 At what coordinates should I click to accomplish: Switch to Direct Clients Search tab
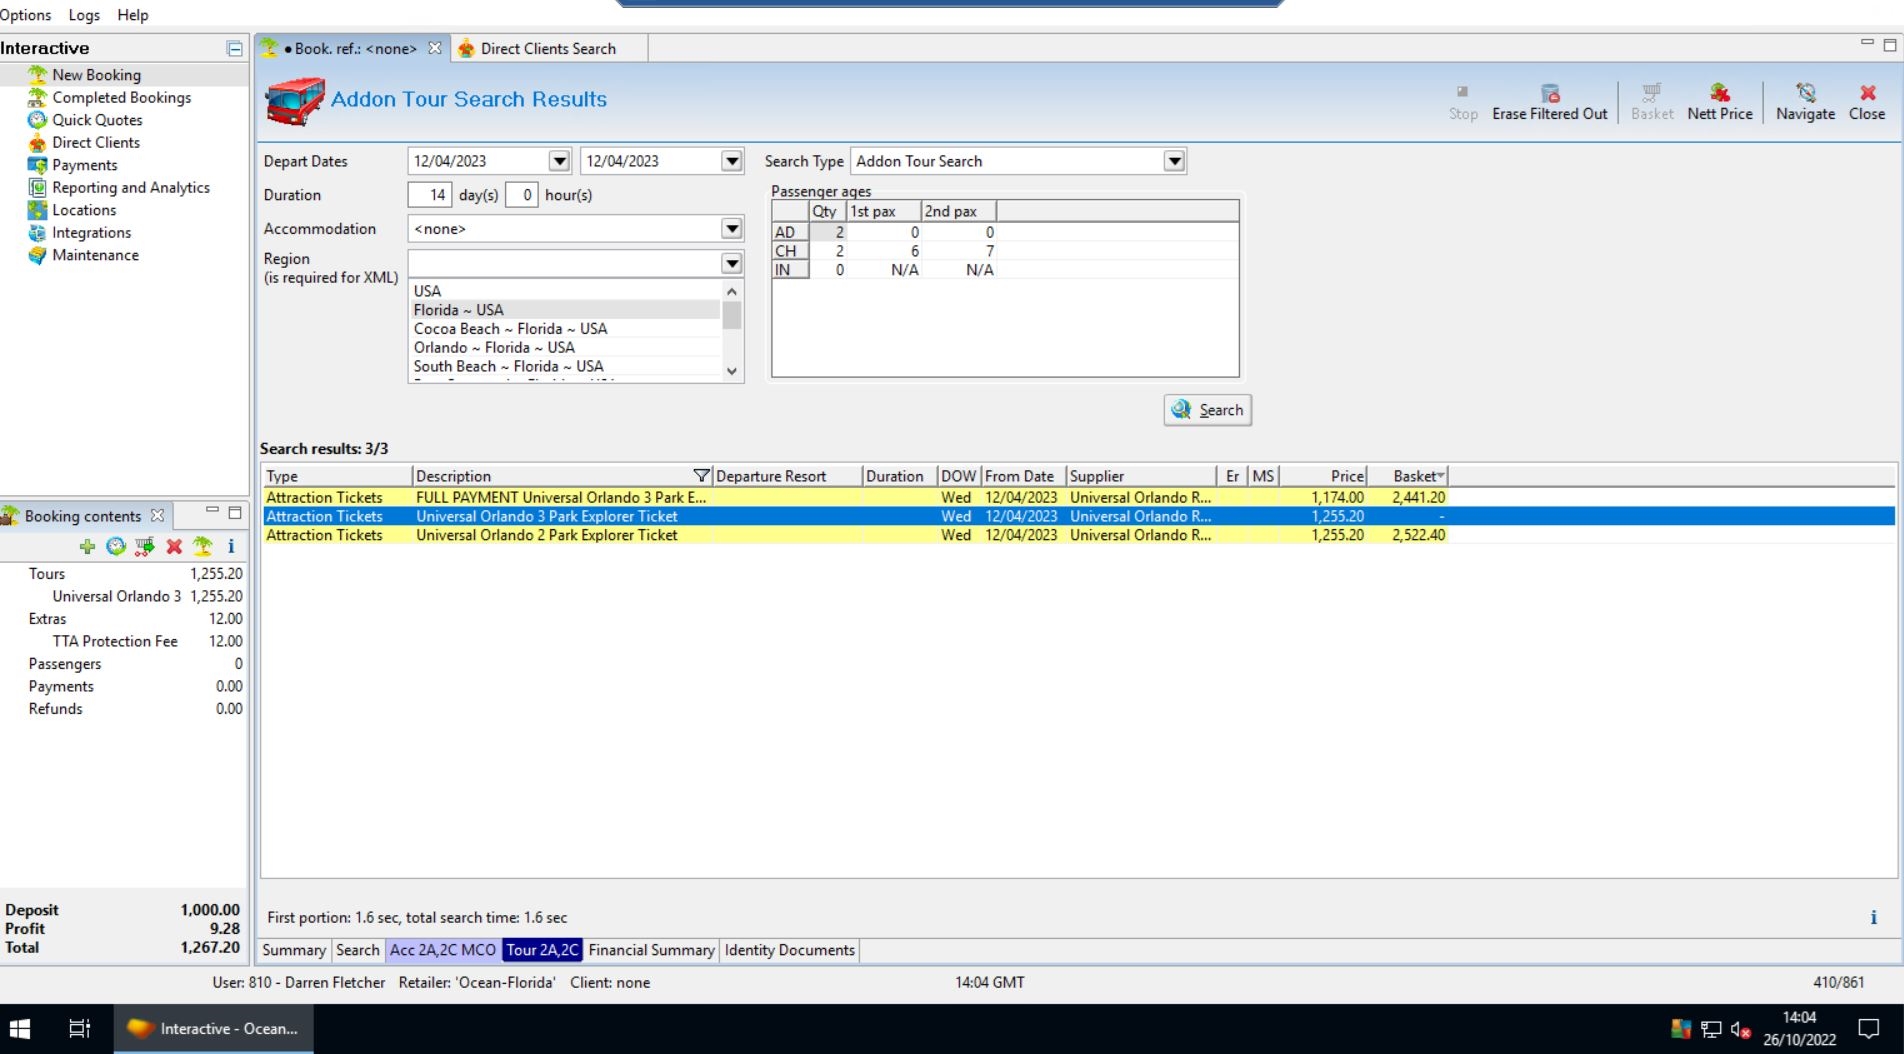coord(548,48)
